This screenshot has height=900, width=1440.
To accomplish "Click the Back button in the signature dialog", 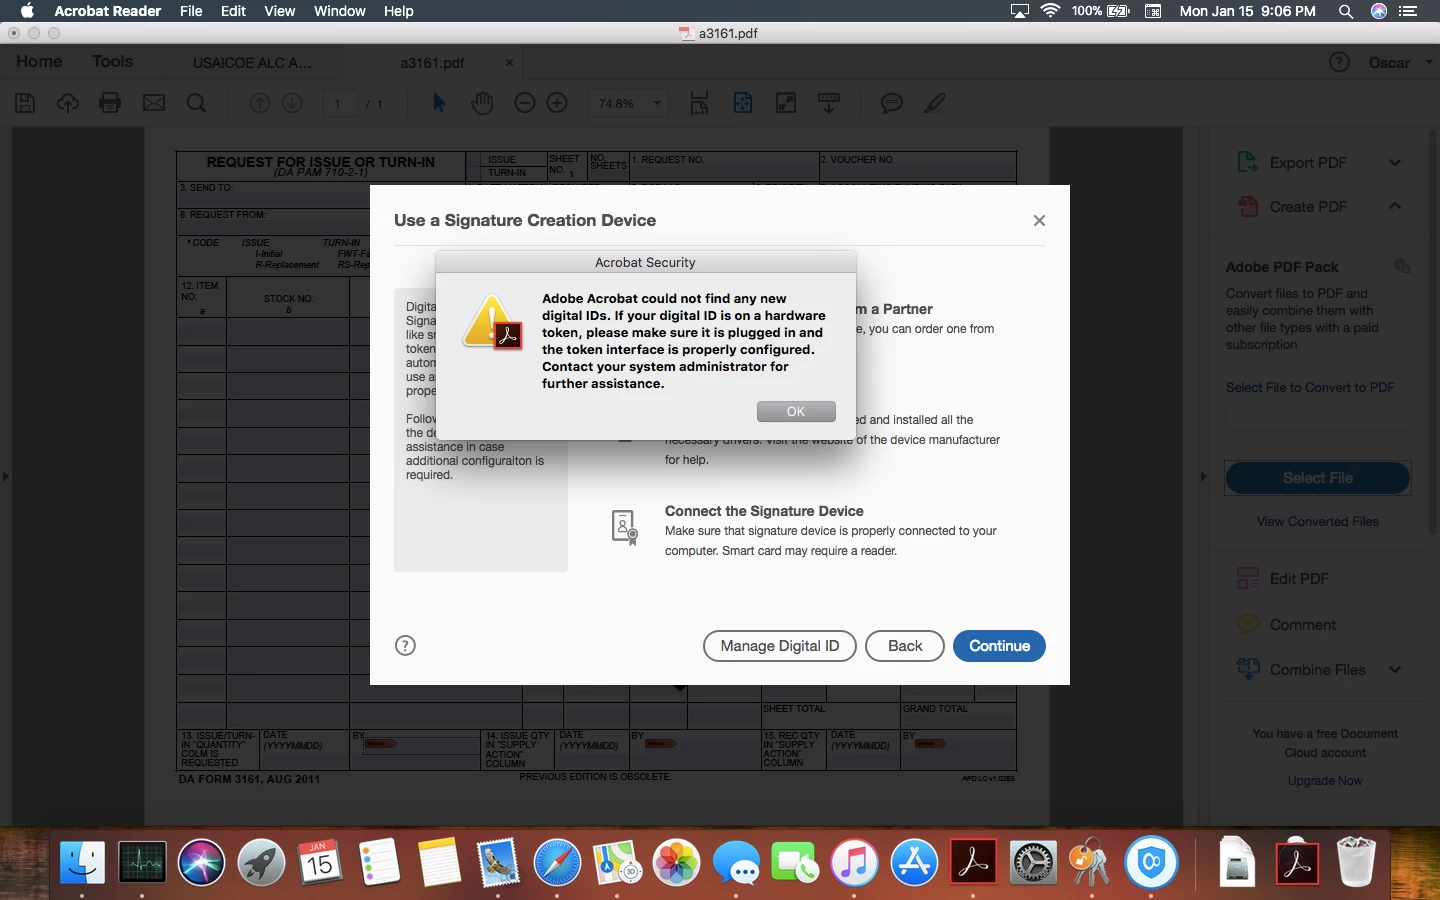I will point(905,646).
